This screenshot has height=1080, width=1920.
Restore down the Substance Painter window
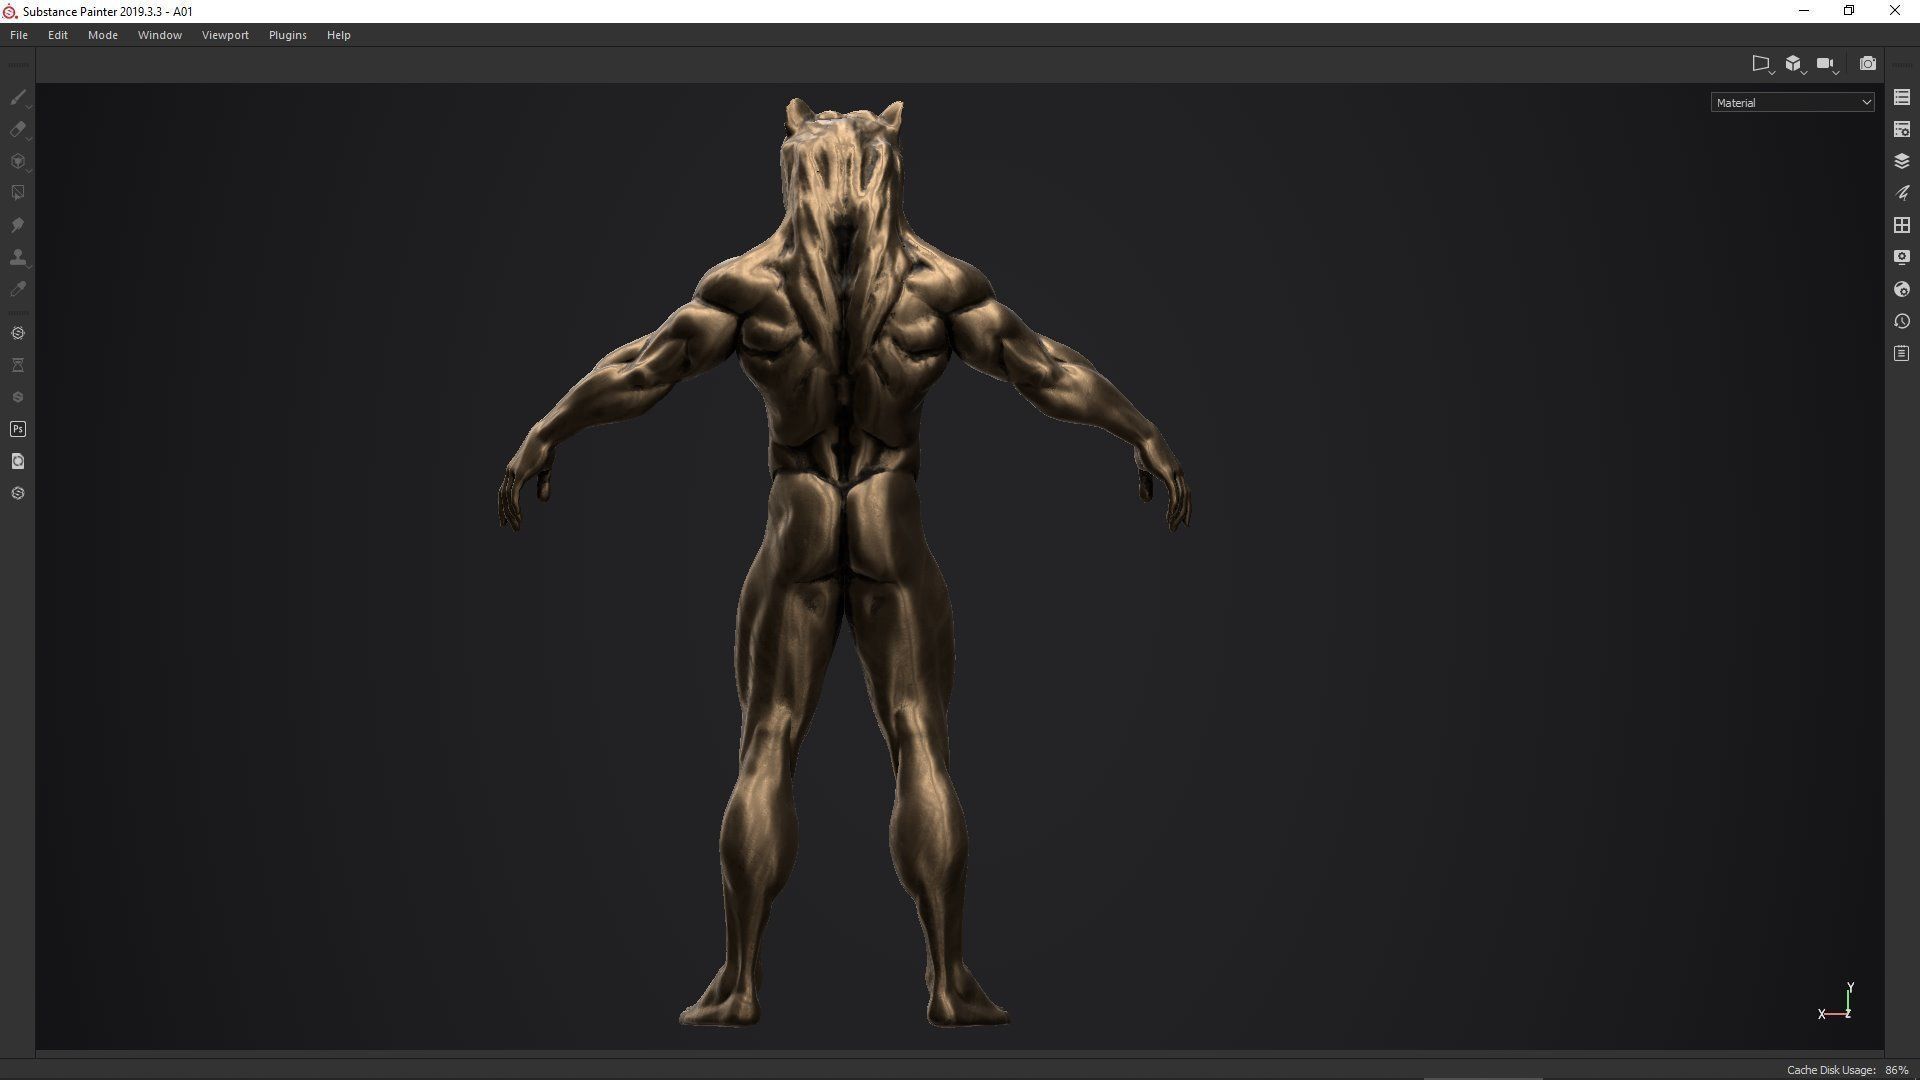(x=1849, y=11)
